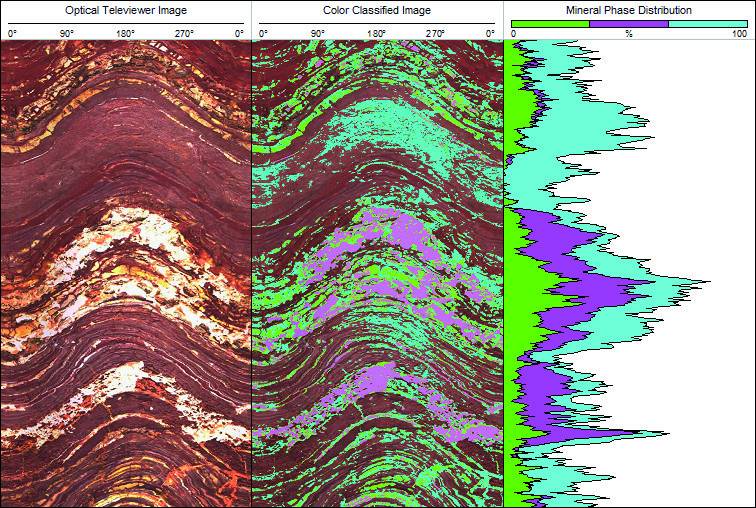Click the large white mineral patch in the optical image

point(130,240)
